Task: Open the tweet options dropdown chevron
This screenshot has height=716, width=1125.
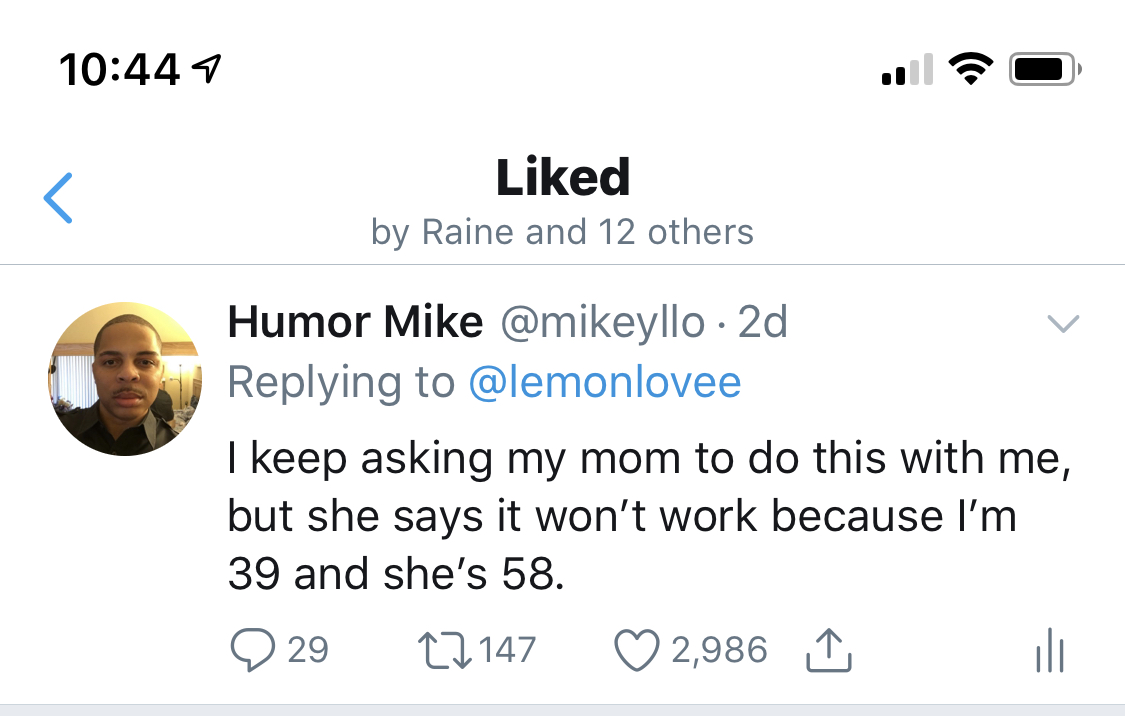Action: [1062, 323]
